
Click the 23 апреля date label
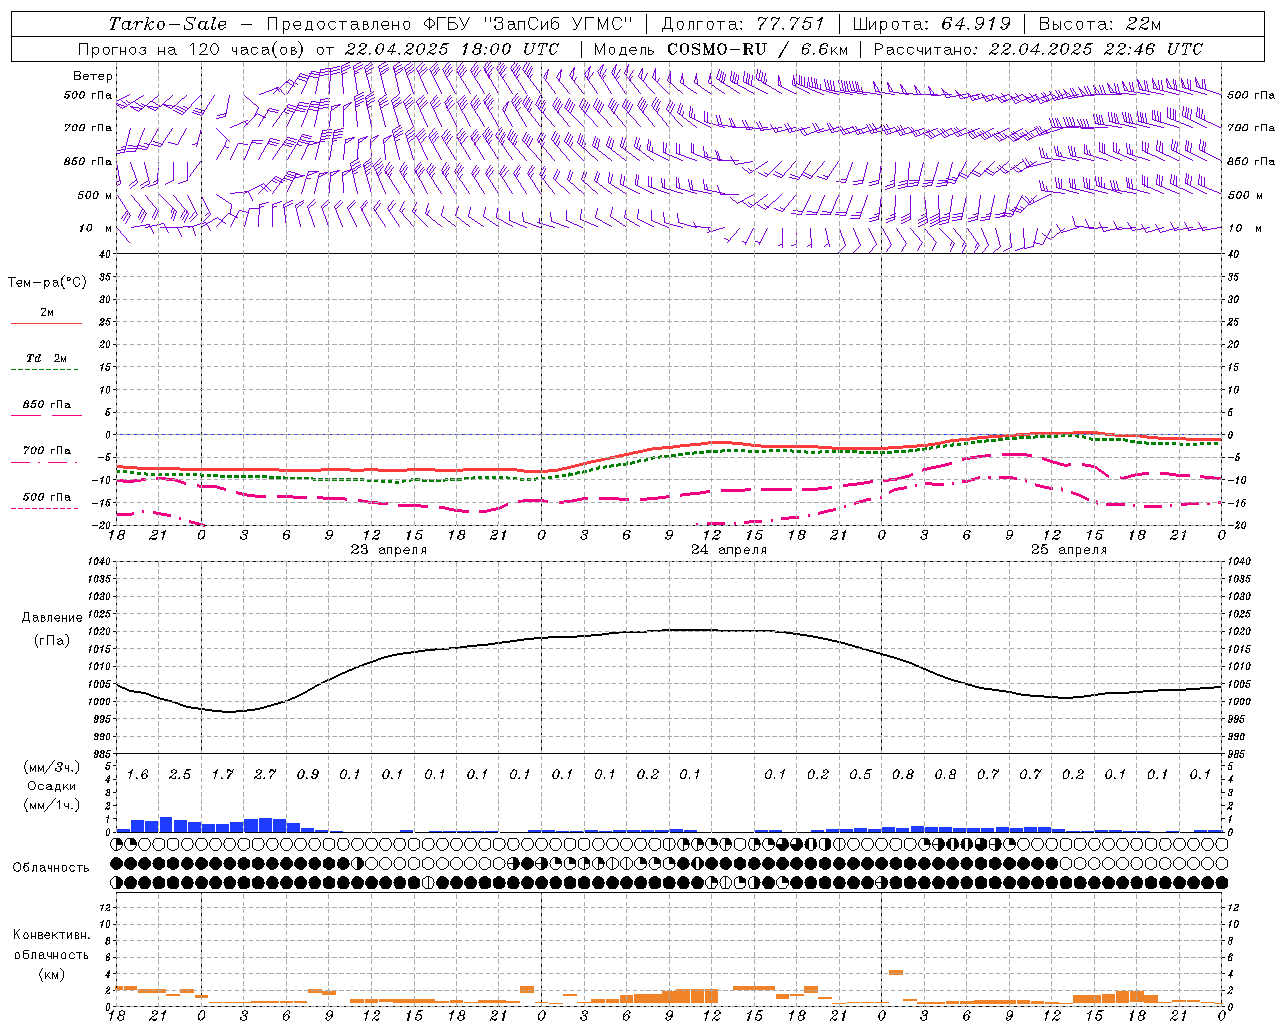(x=389, y=550)
